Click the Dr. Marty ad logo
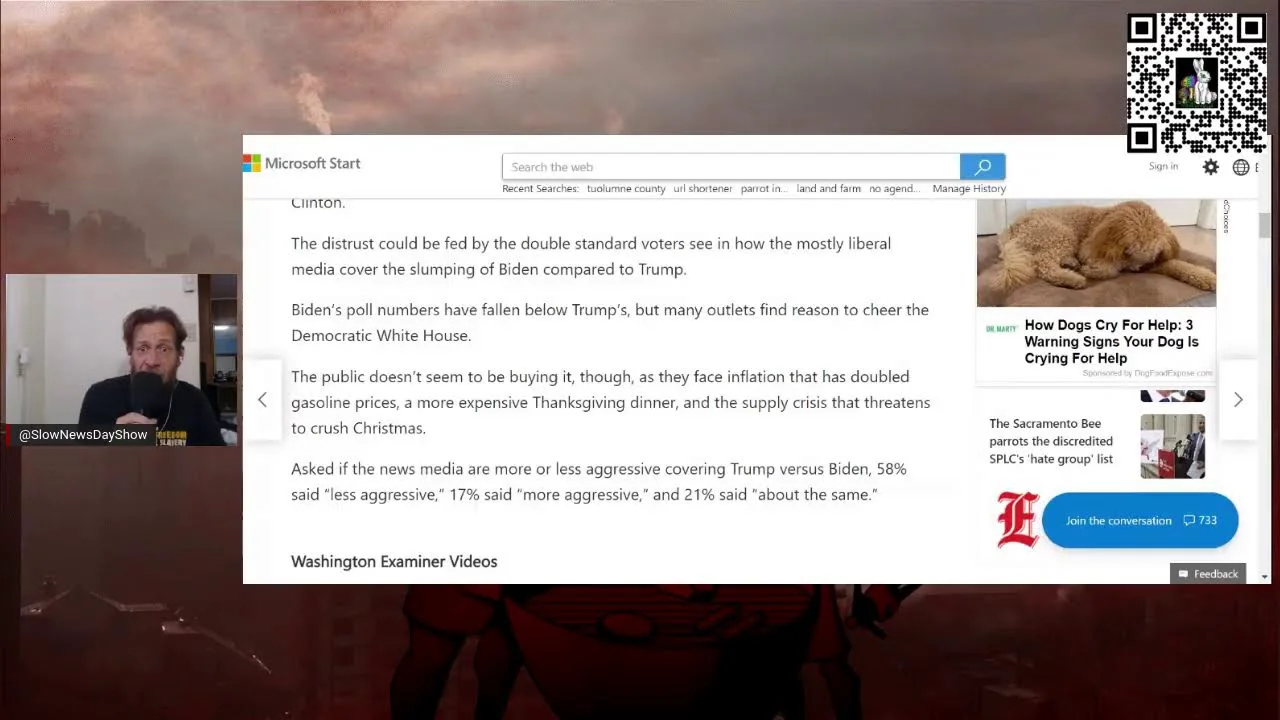This screenshot has height=720, width=1280. (x=1002, y=329)
